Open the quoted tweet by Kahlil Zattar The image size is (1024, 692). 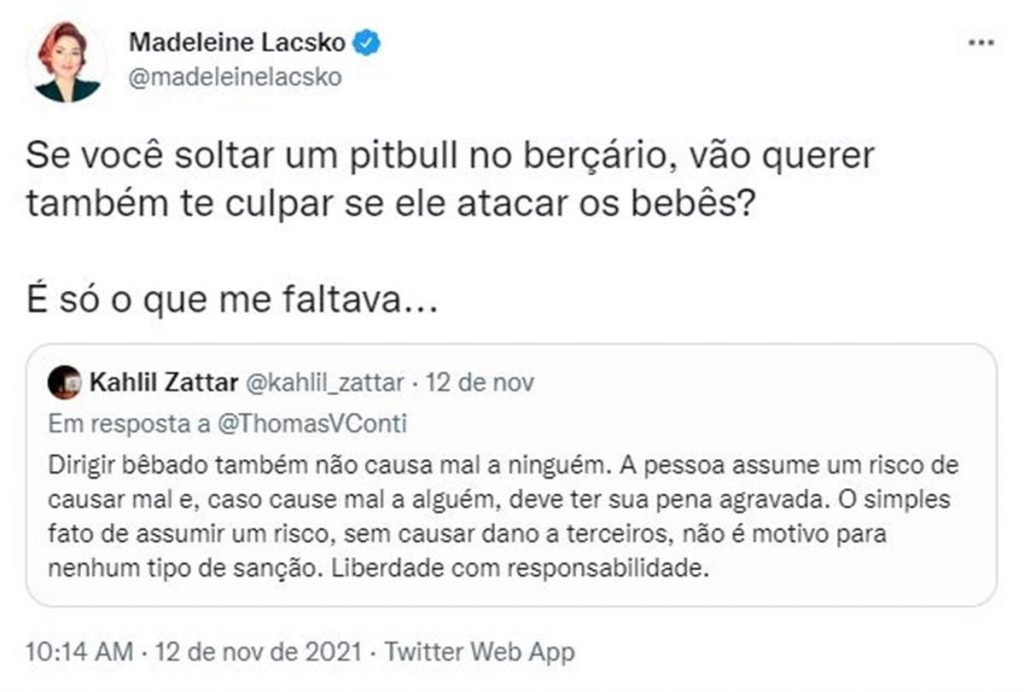click(512, 475)
